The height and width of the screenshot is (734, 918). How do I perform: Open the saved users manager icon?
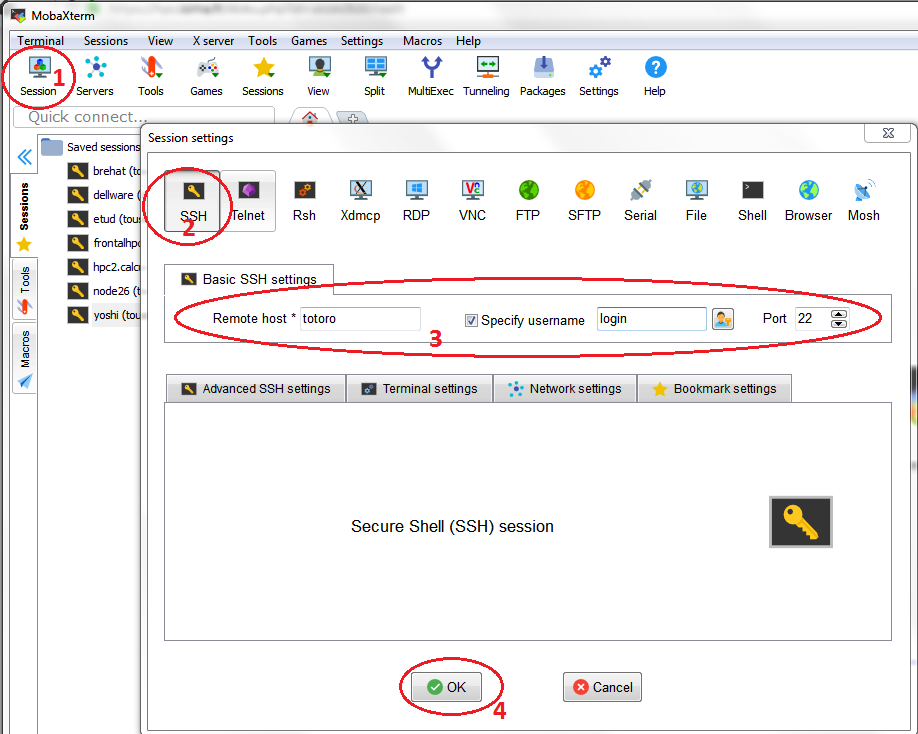(x=722, y=320)
